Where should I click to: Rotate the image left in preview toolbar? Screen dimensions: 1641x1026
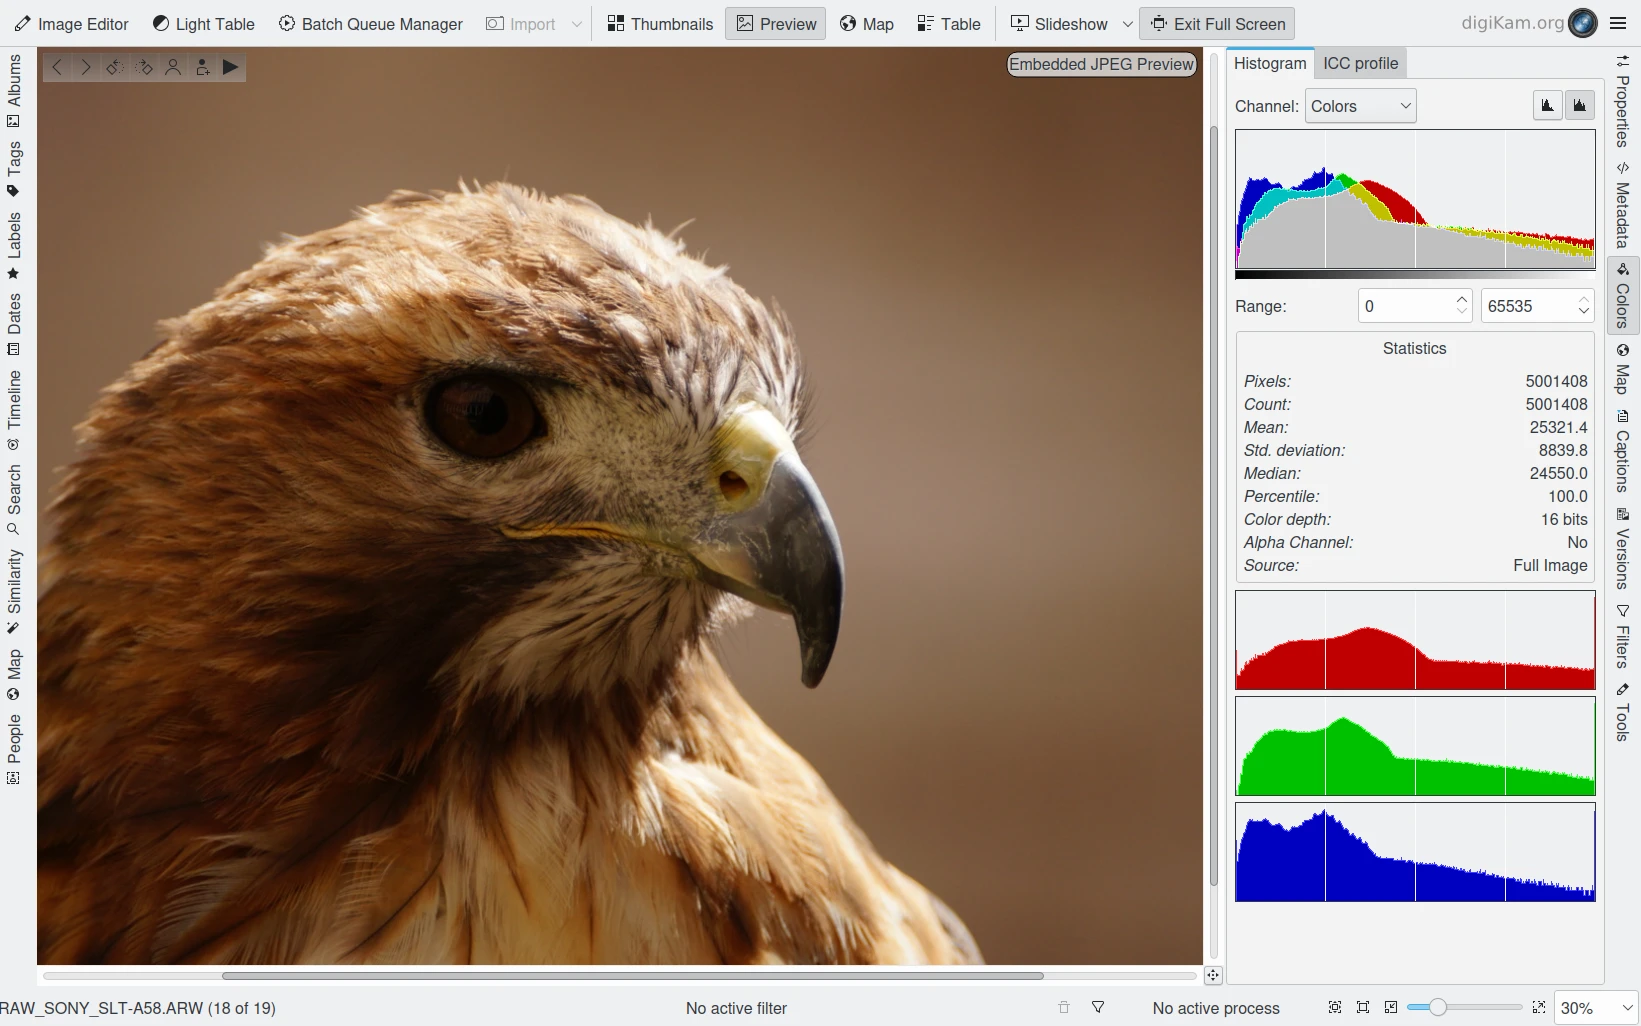click(x=115, y=67)
